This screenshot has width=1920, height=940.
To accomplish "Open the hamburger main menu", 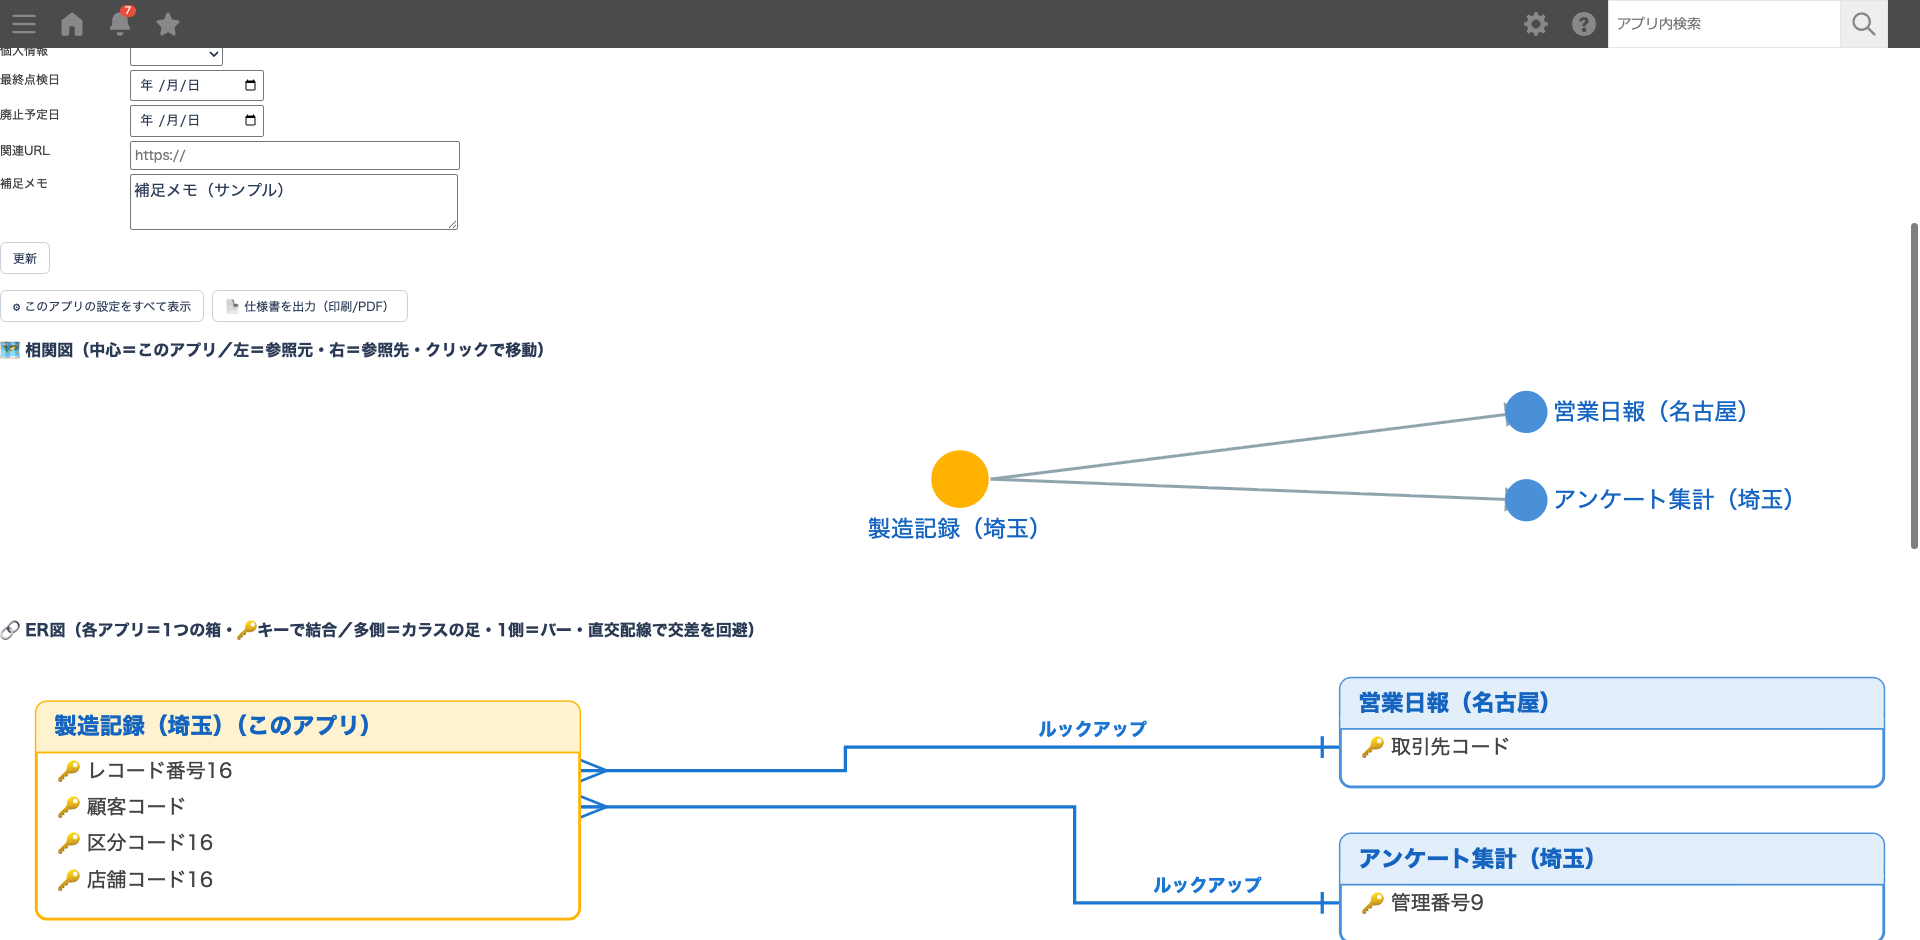I will point(24,24).
